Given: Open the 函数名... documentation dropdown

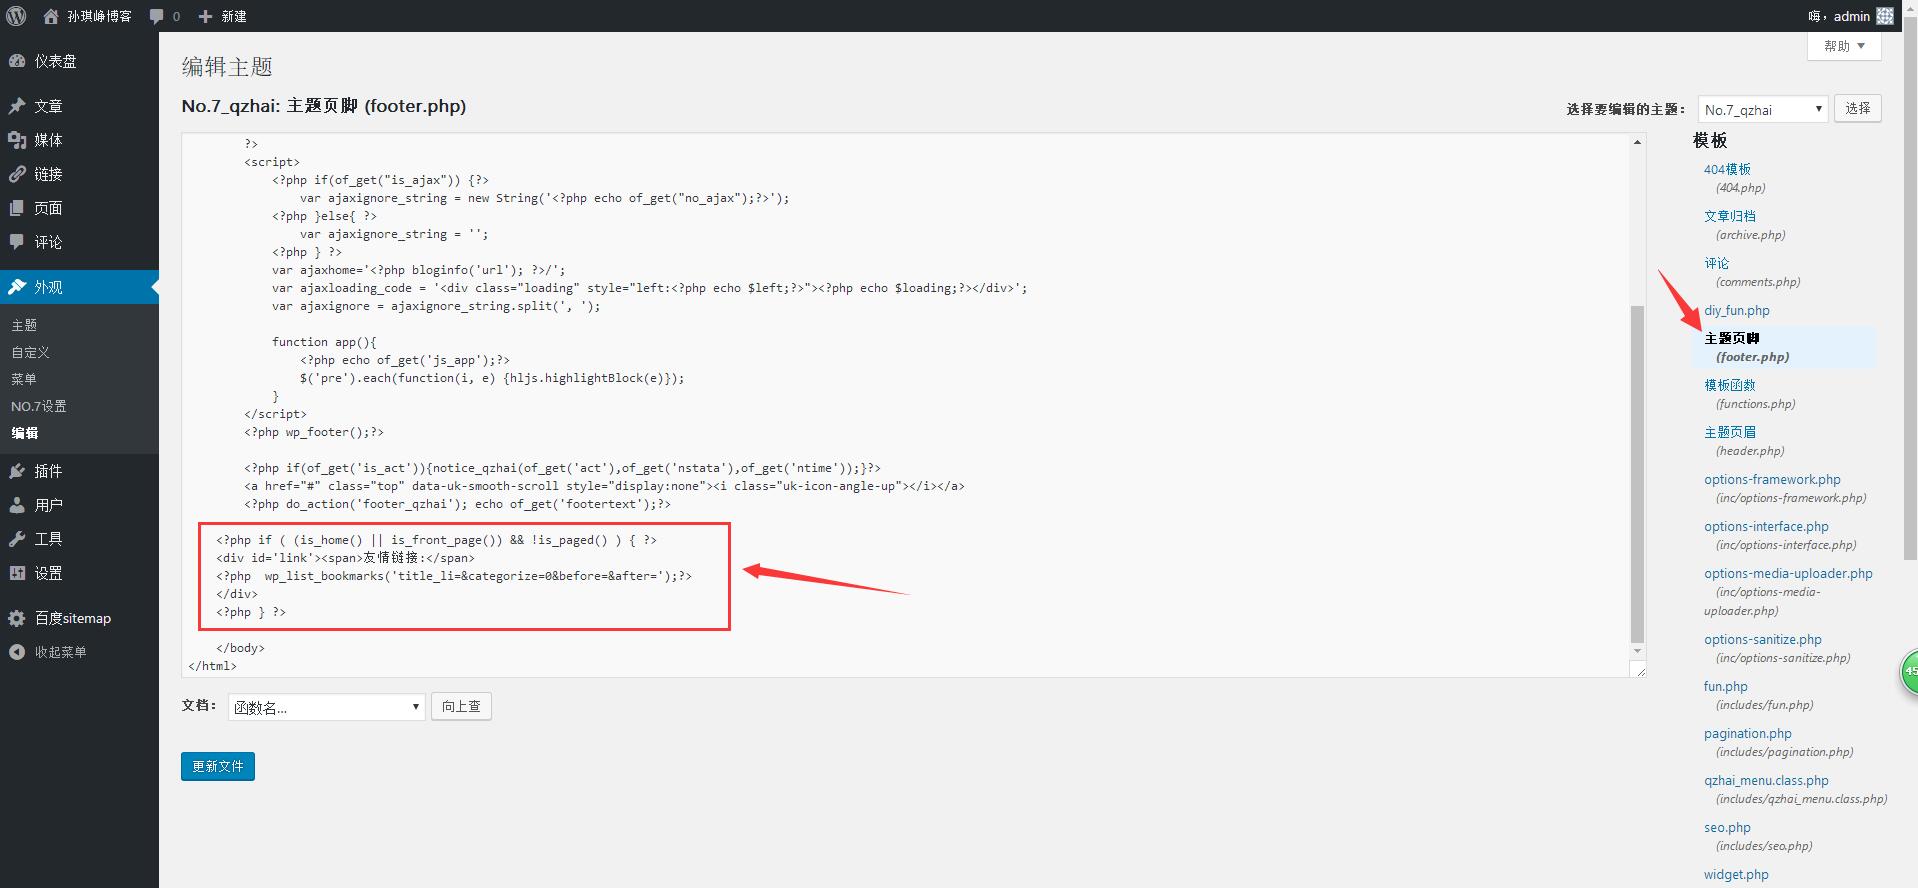Looking at the screenshot, I should point(327,707).
